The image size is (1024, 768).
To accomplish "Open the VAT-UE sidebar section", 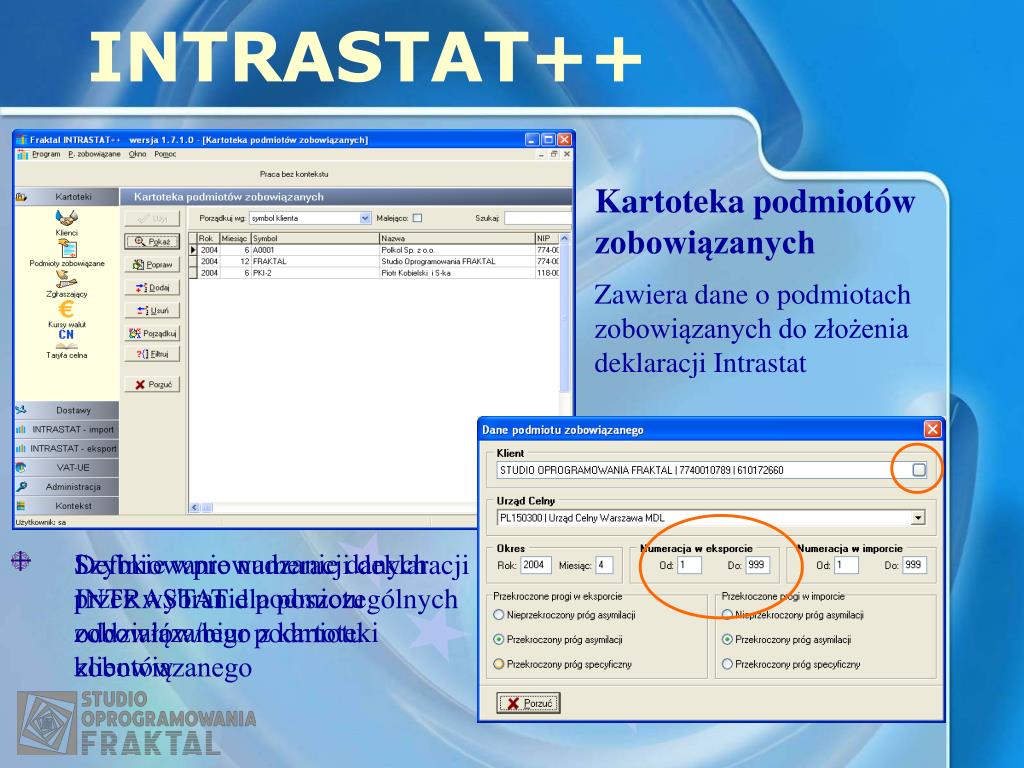I will [x=67, y=468].
